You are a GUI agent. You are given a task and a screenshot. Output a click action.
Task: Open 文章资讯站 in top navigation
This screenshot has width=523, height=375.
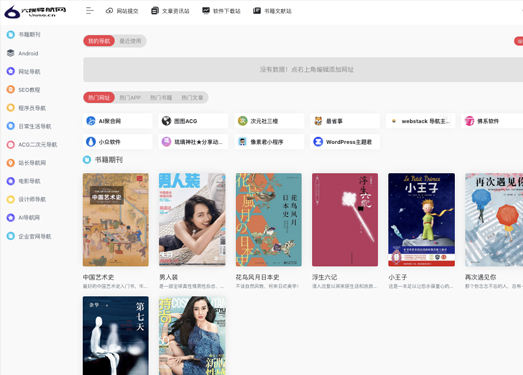[x=170, y=11]
